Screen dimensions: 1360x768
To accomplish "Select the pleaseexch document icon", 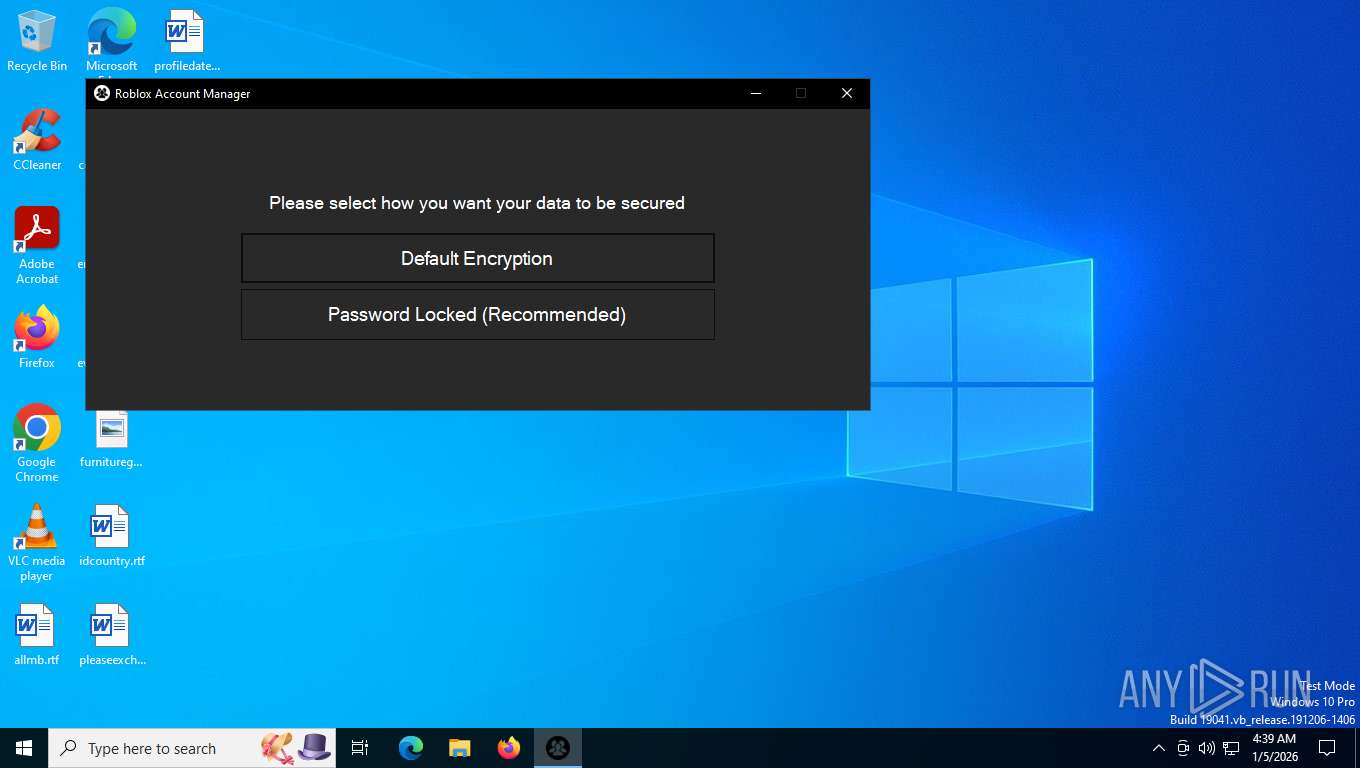I will tap(111, 635).
